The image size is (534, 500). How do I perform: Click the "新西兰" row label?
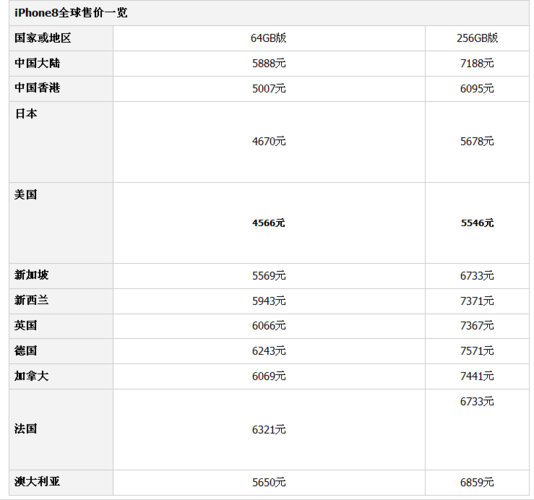point(31,300)
